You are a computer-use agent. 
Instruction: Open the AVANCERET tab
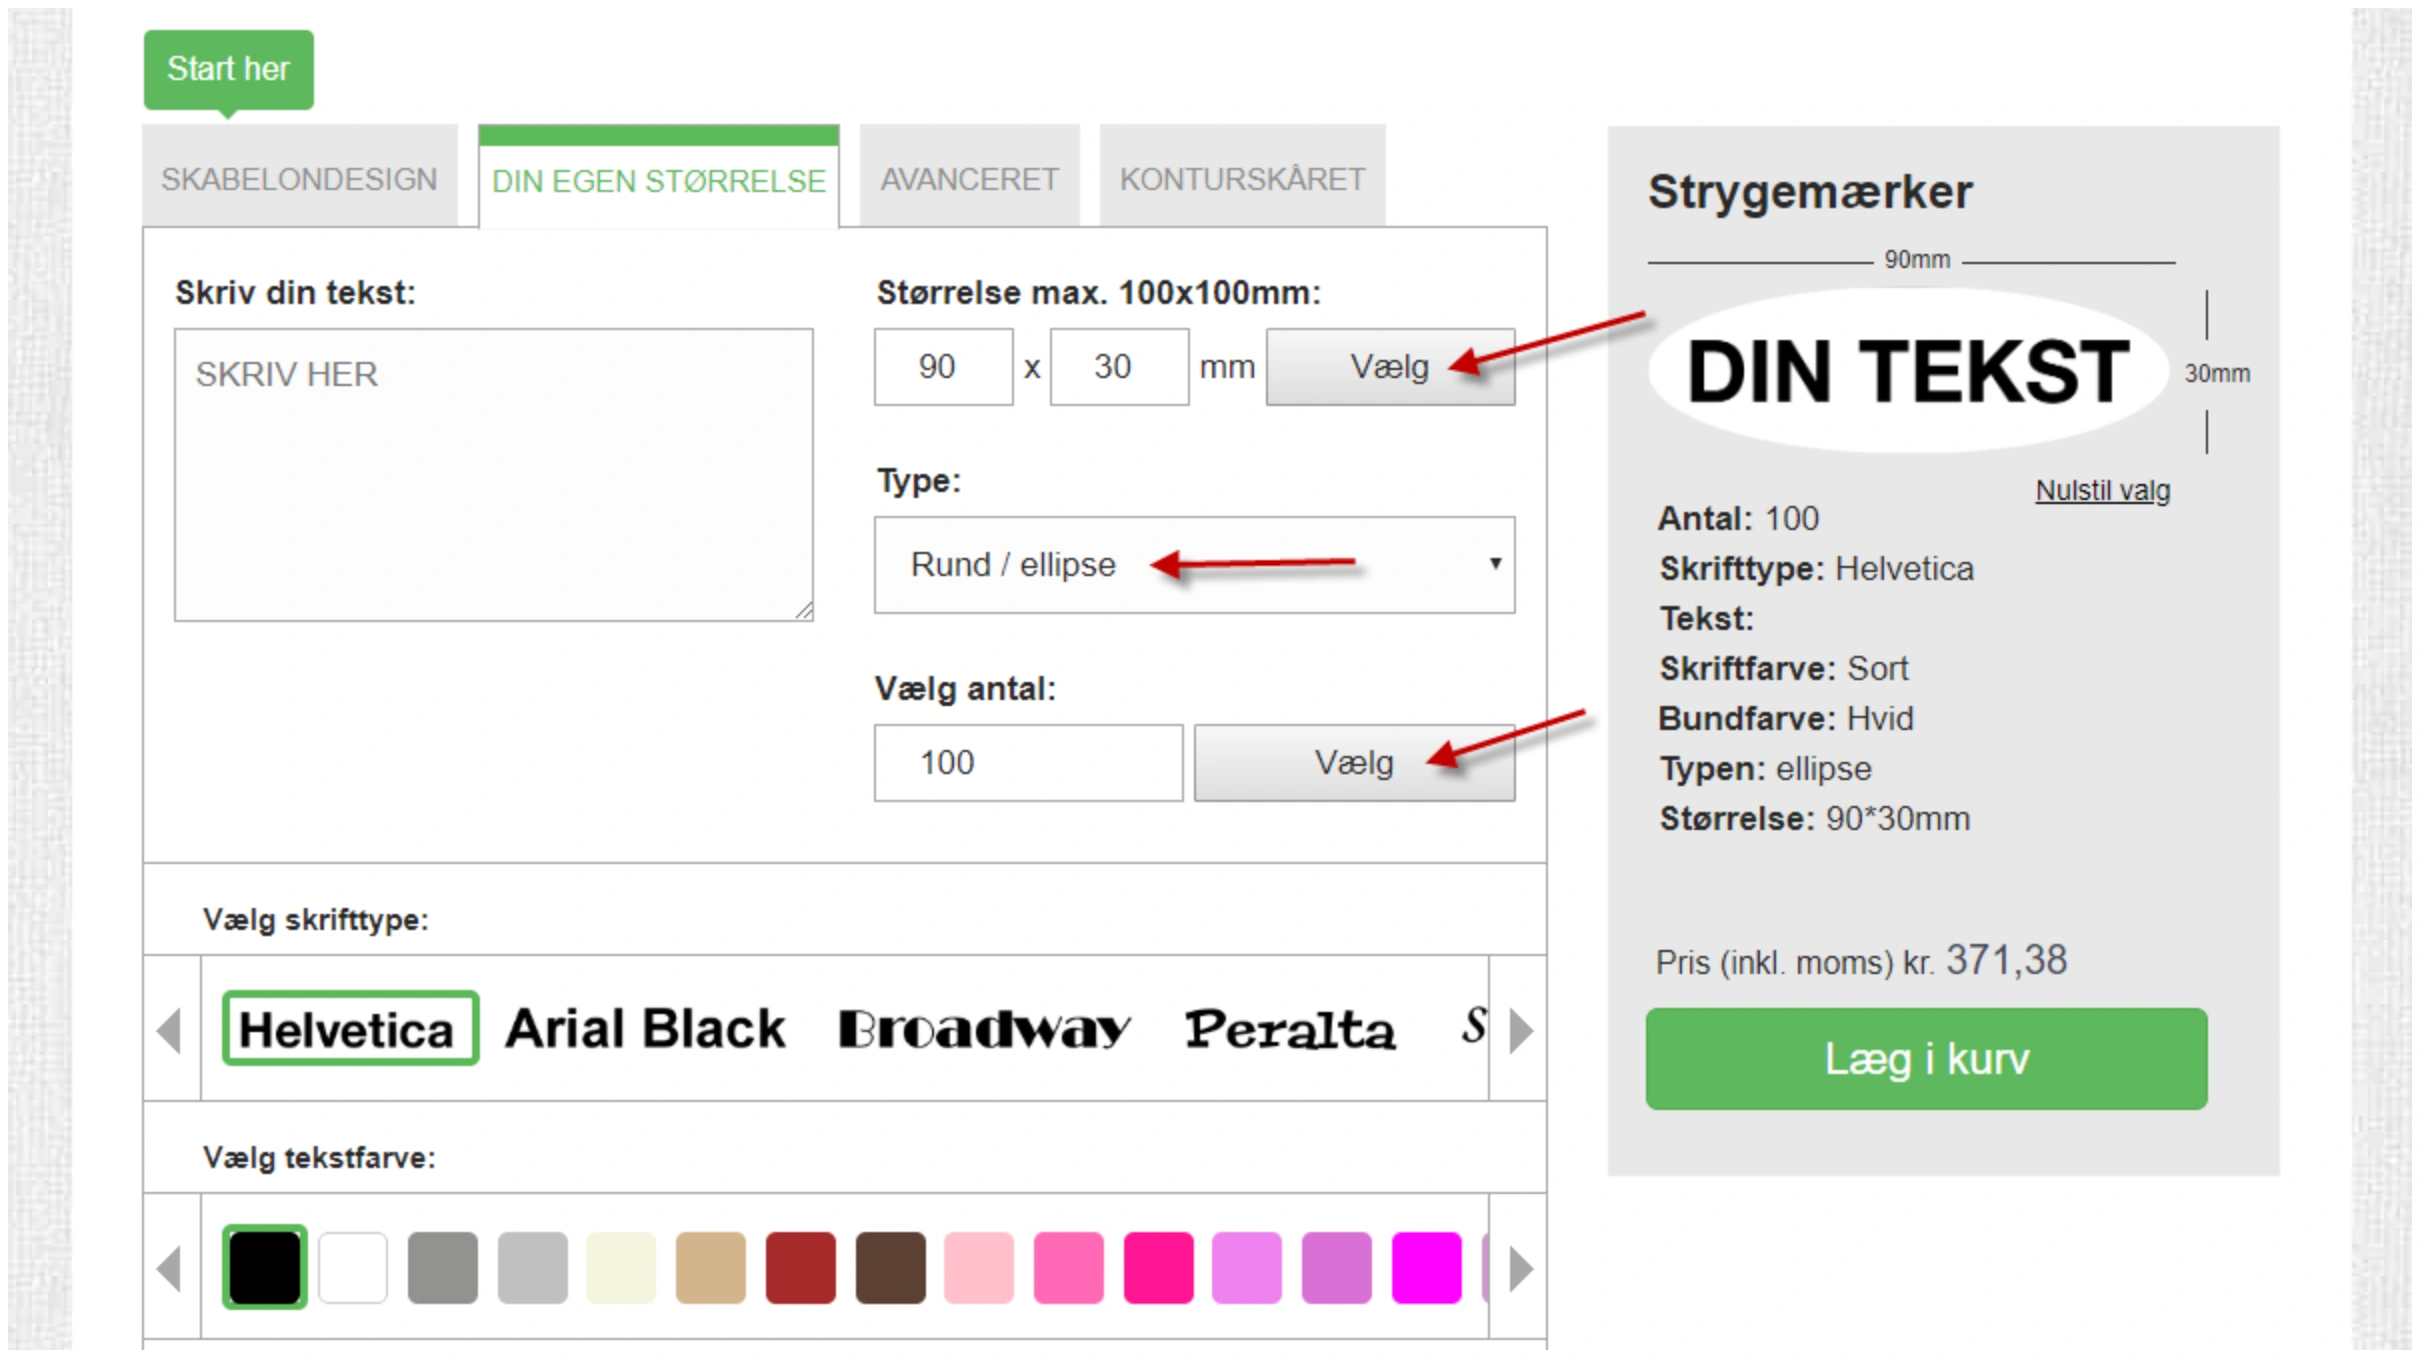pos(969,178)
